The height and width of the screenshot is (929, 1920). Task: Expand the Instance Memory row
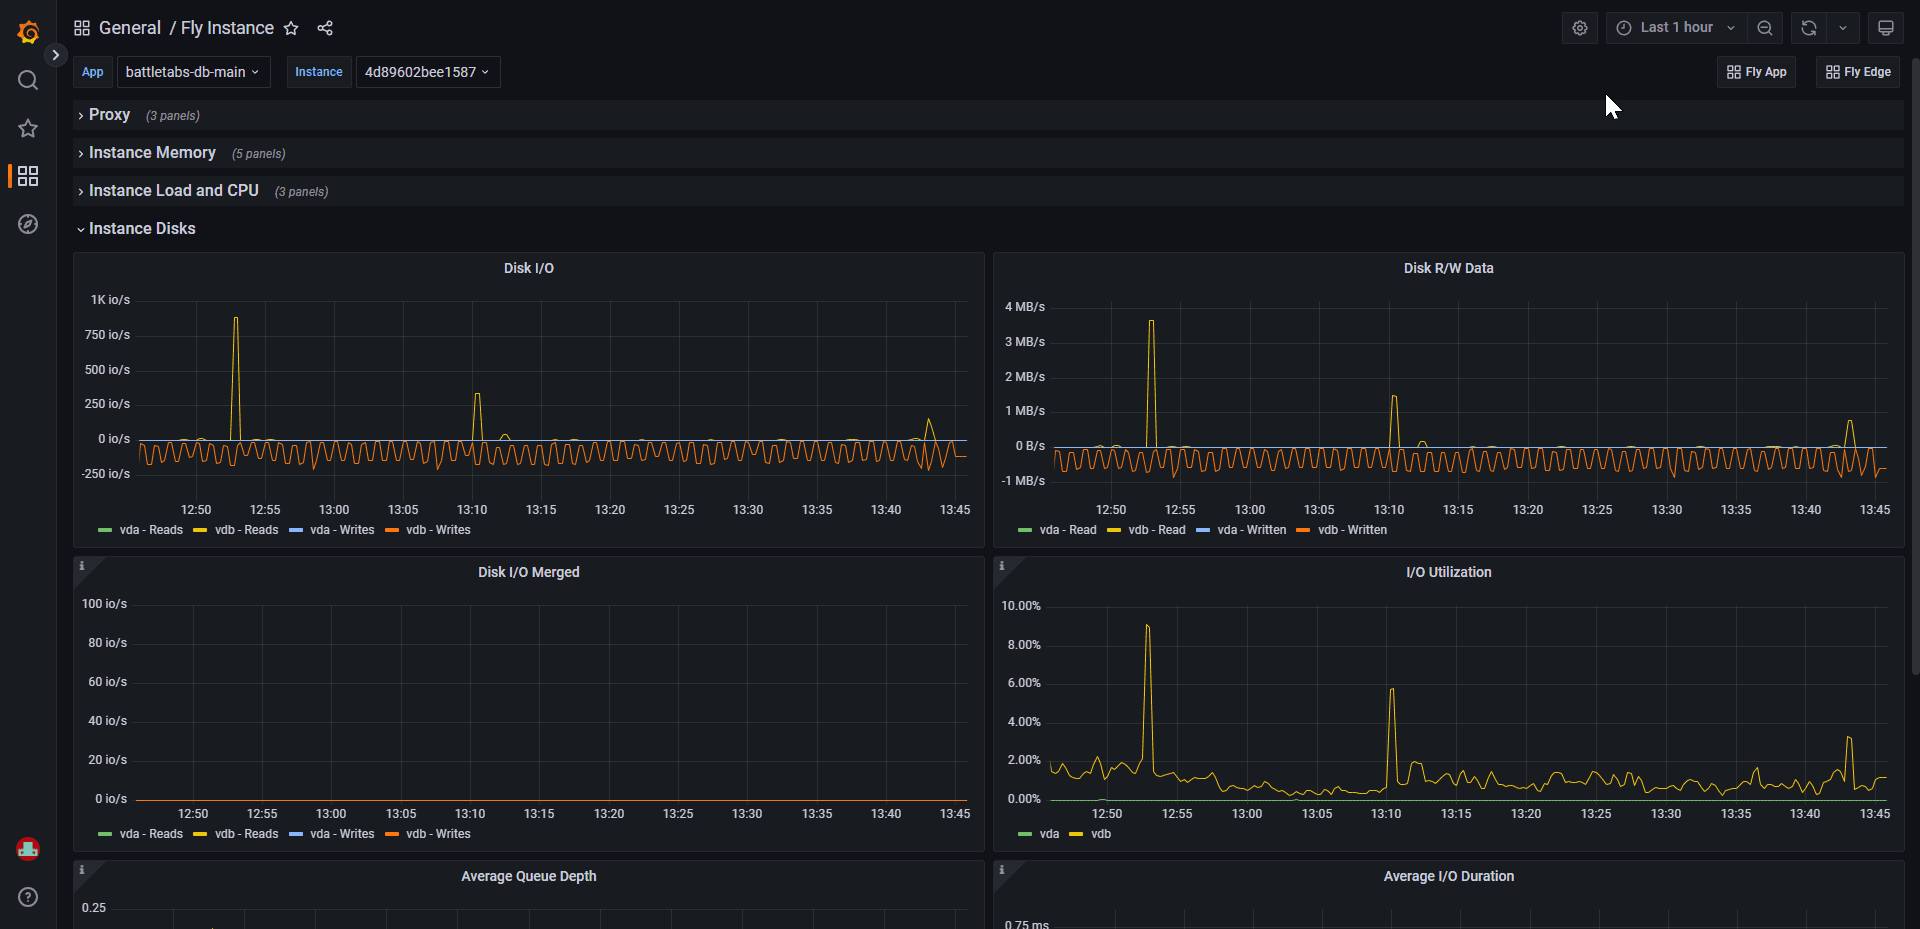[152, 153]
